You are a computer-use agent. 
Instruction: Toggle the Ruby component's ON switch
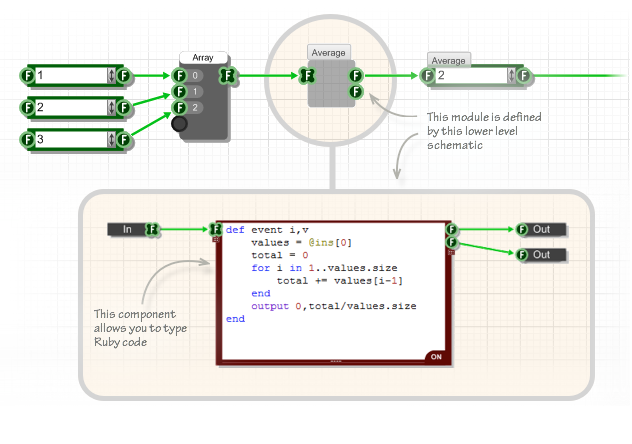pyautogui.click(x=436, y=357)
